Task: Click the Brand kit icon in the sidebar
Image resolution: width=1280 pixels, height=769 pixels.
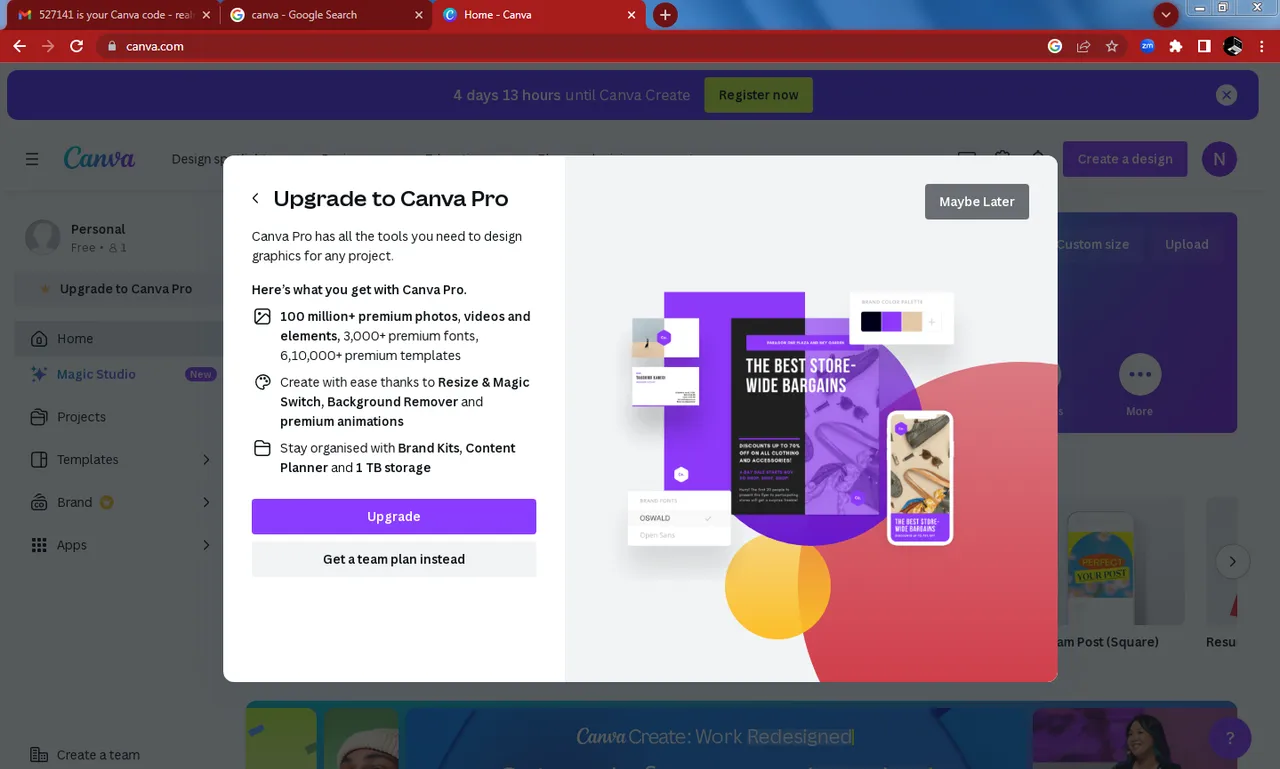Action: pos(39,503)
